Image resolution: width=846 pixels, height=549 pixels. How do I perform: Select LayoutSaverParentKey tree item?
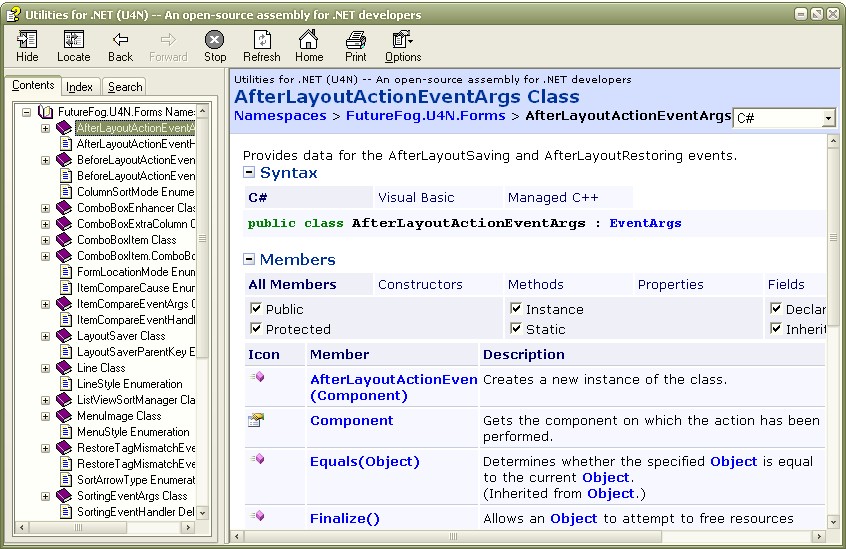[135, 352]
